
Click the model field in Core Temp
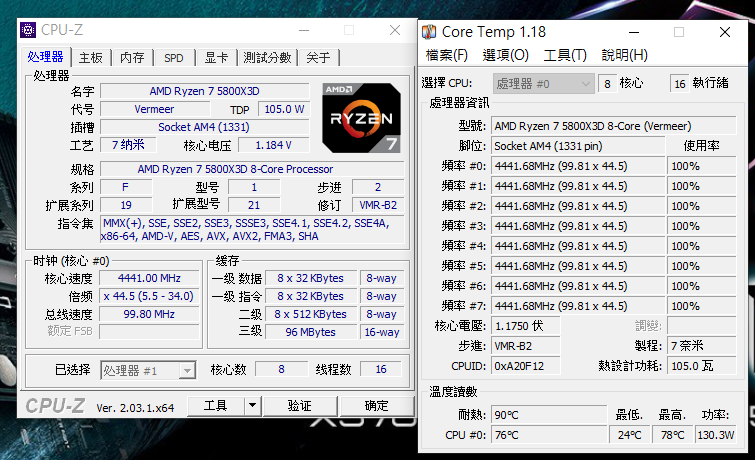point(613,126)
